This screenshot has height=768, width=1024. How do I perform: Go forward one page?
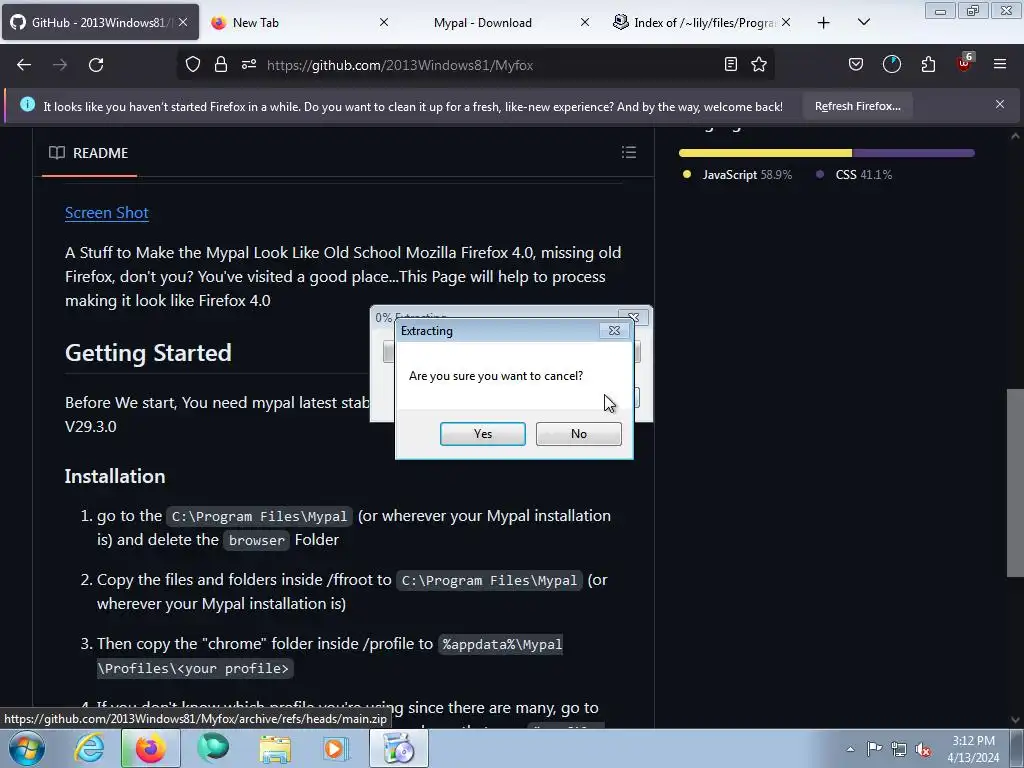click(60, 65)
